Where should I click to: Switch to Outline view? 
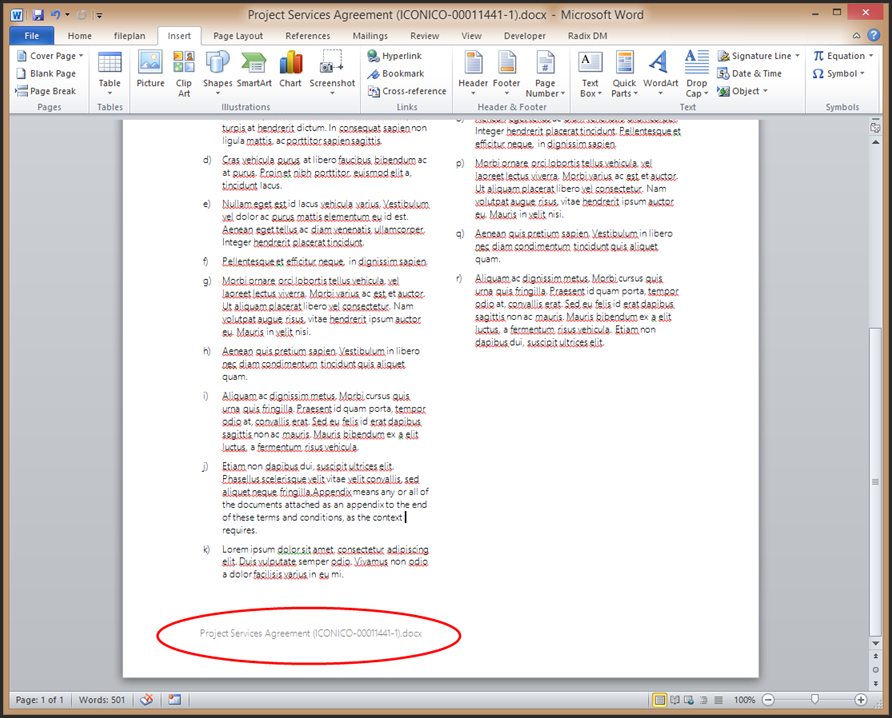(704, 700)
